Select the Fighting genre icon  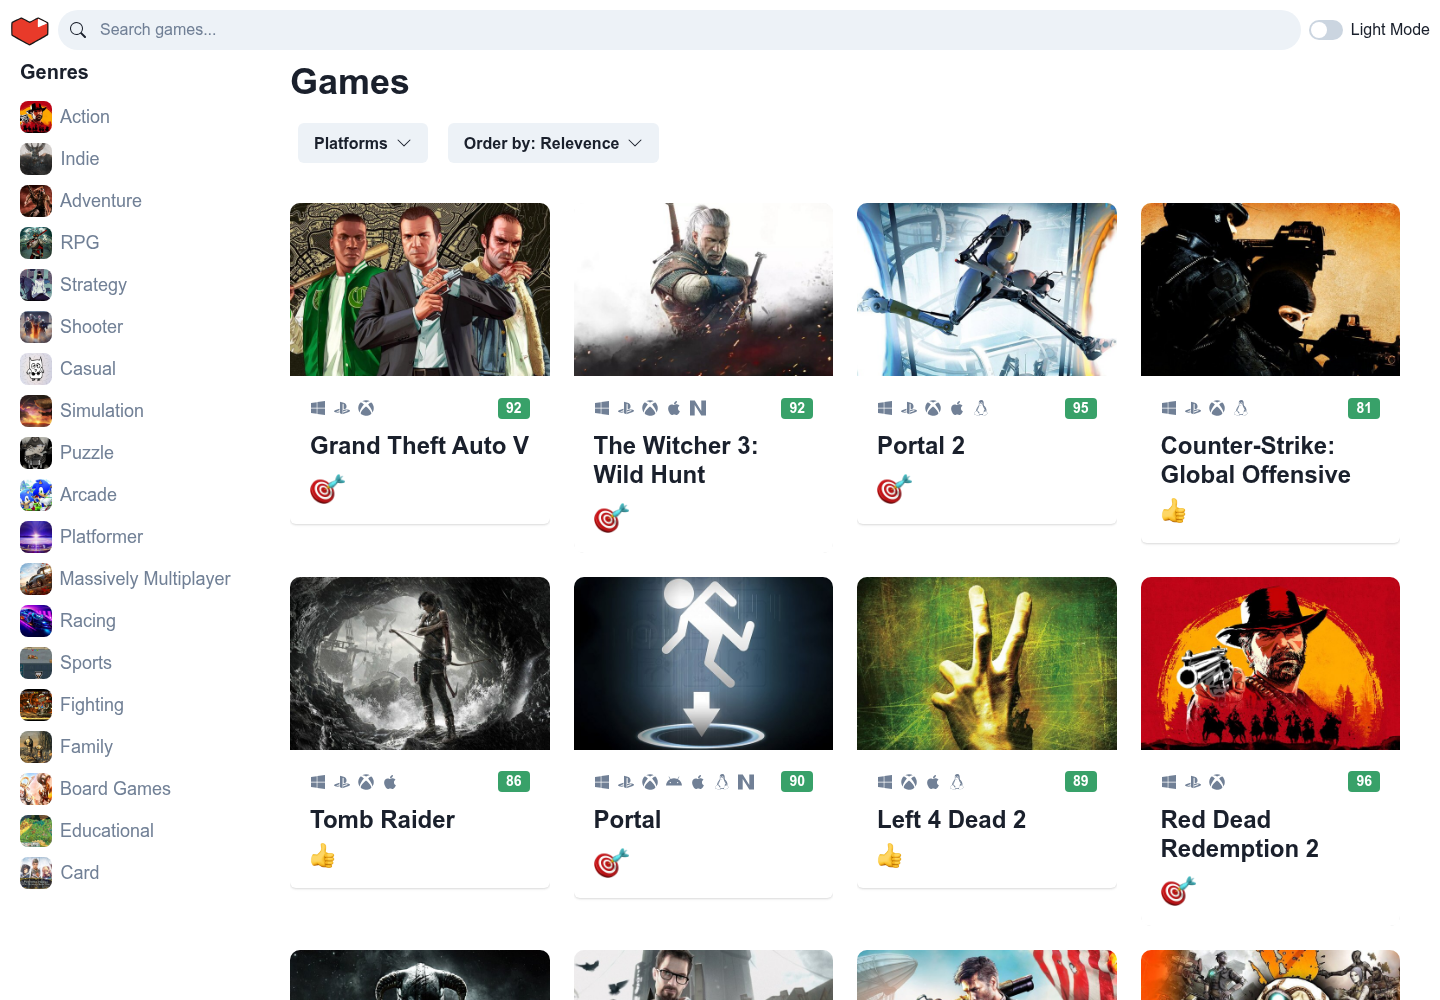coord(36,705)
